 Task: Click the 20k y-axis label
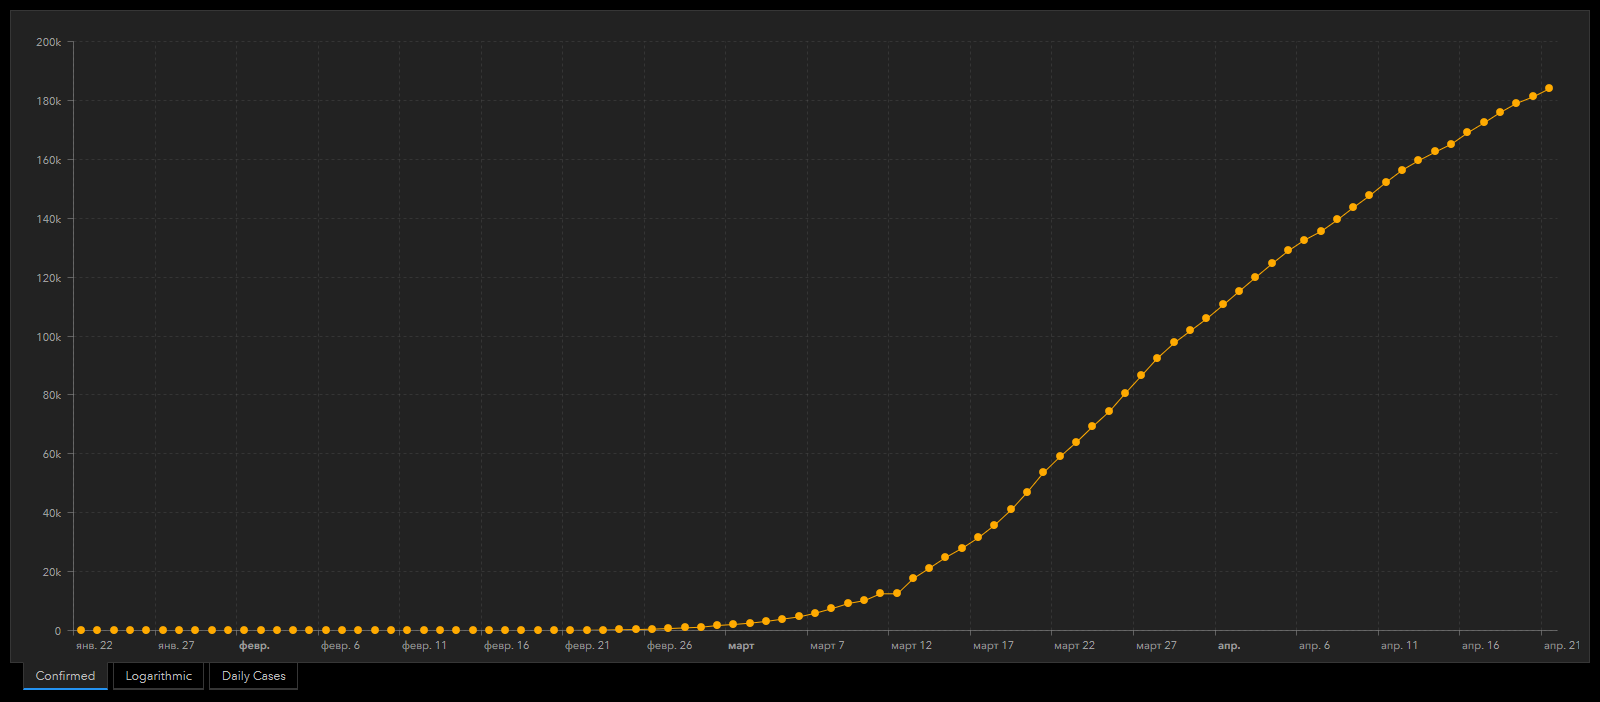pos(52,572)
